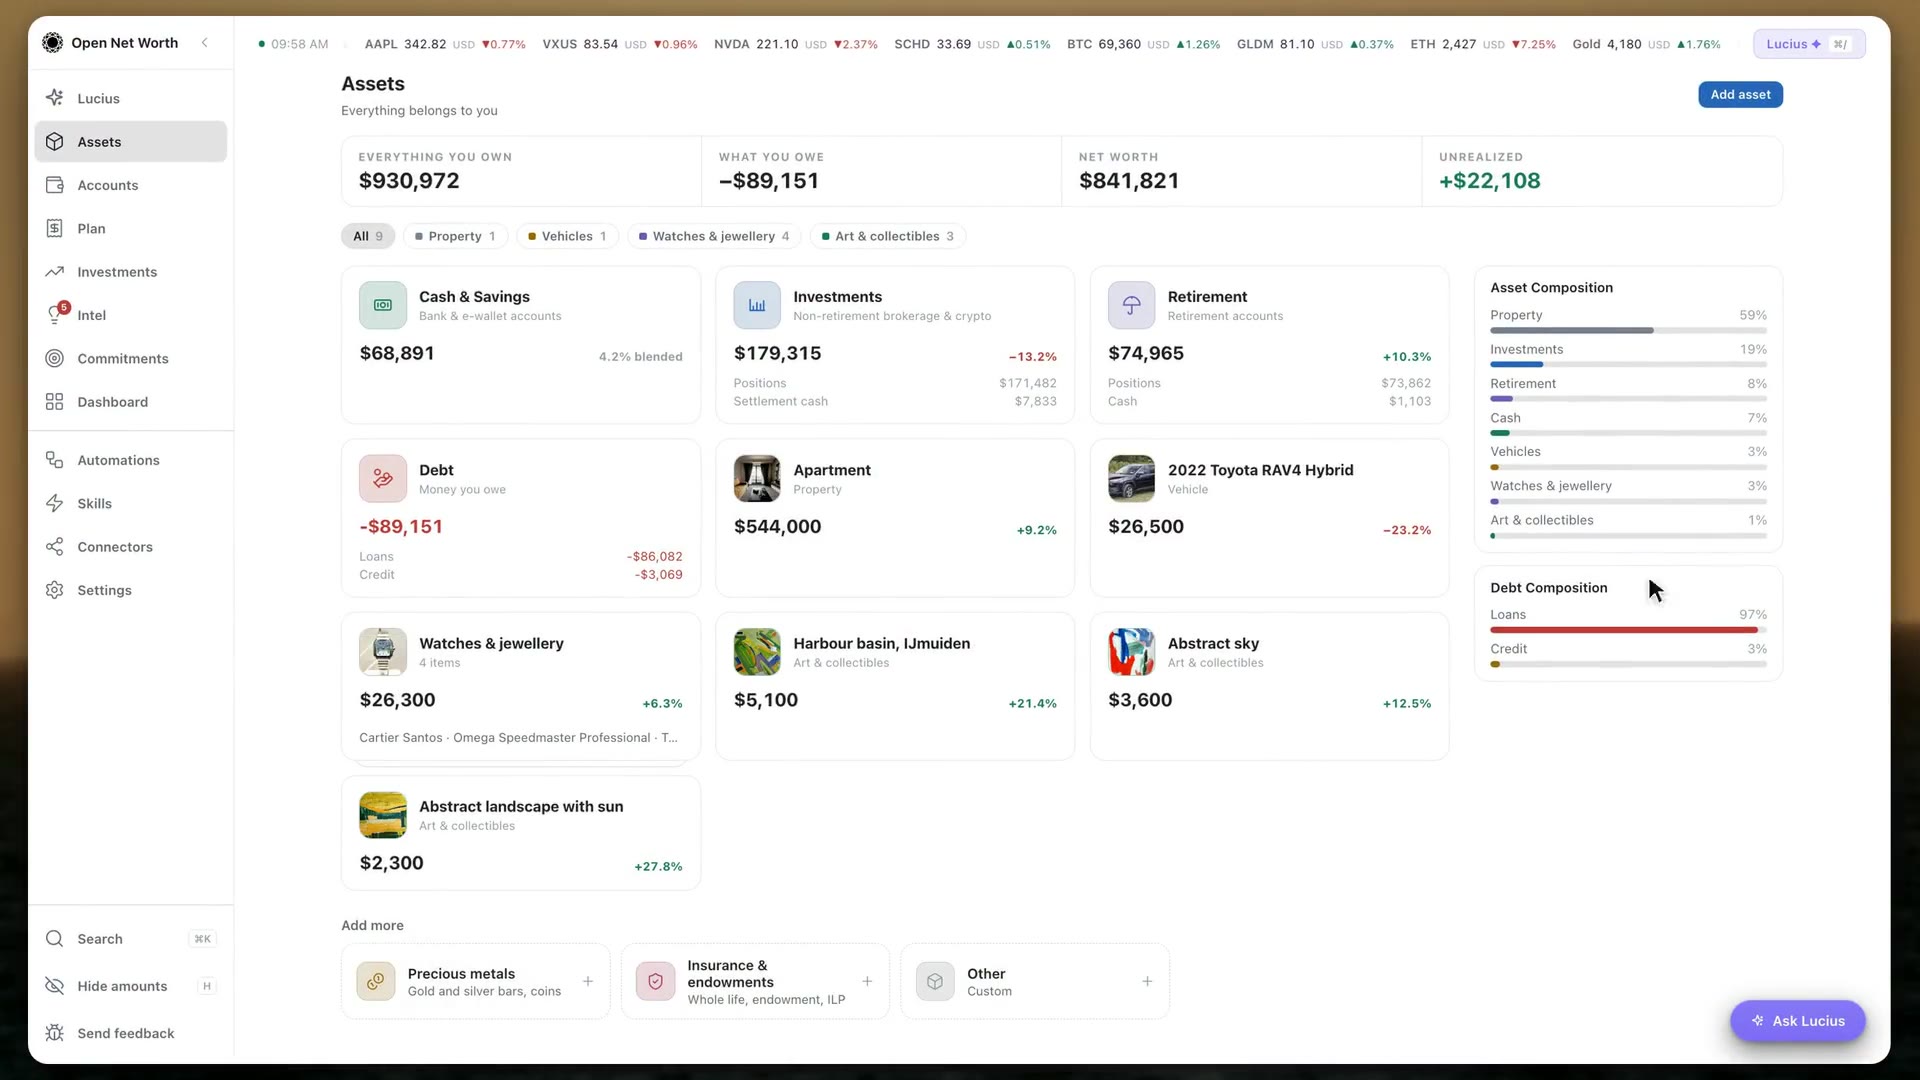Screen dimensions: 1920x1080
Task: Open the Watches & jewellery thumbnail
Action: click(383, 652)
